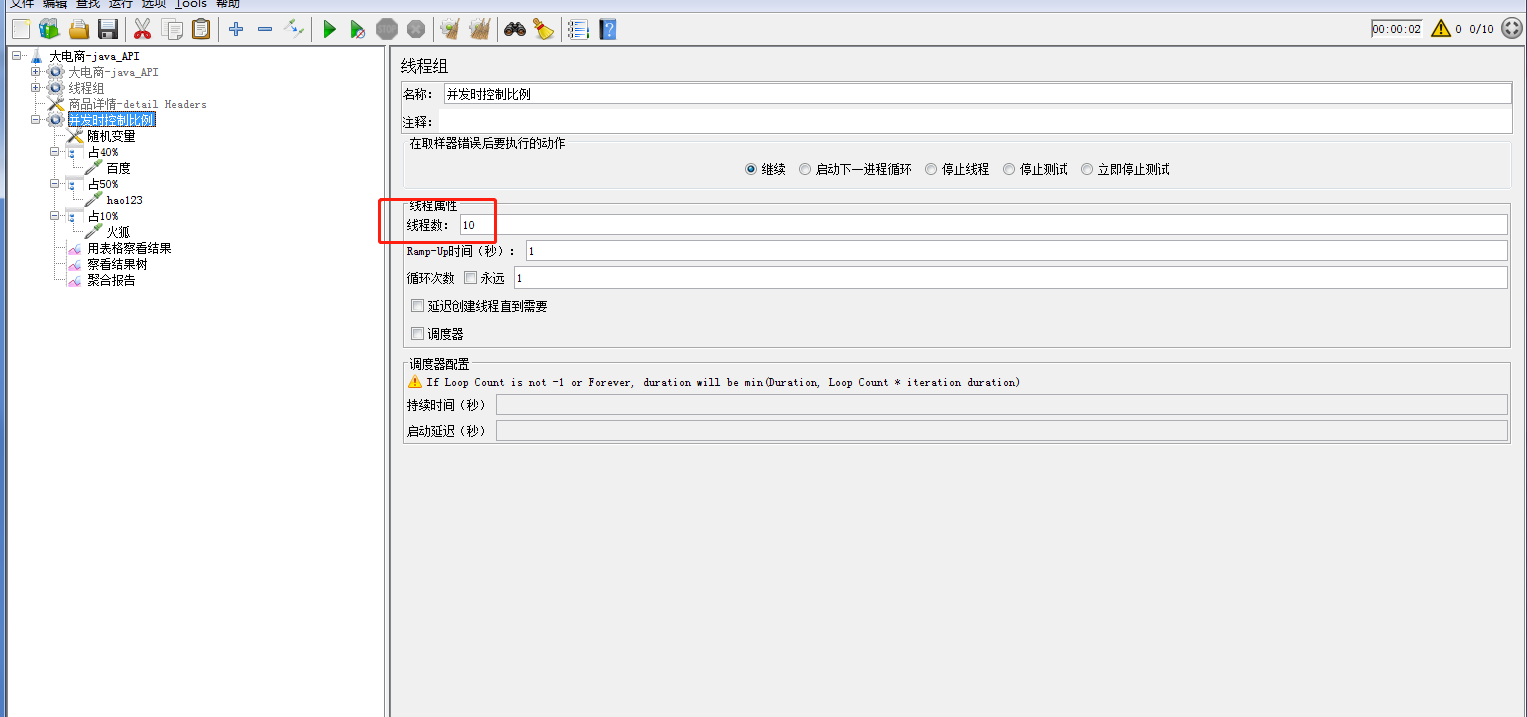Screen dimensions: 1527x717
Task: Collapse all tree nodes with minus icon
Action: 265,29
